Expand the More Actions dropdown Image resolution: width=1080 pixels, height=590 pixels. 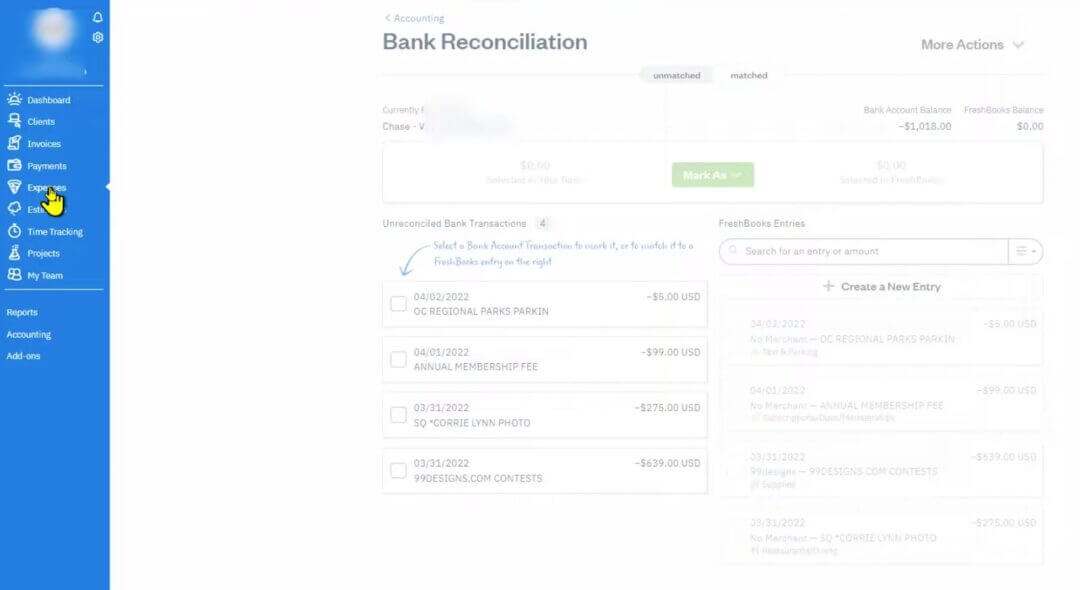coord(972,44)
